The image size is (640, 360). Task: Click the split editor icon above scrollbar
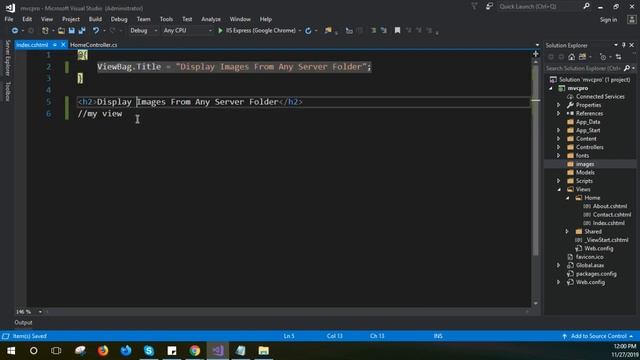[536, 54]
